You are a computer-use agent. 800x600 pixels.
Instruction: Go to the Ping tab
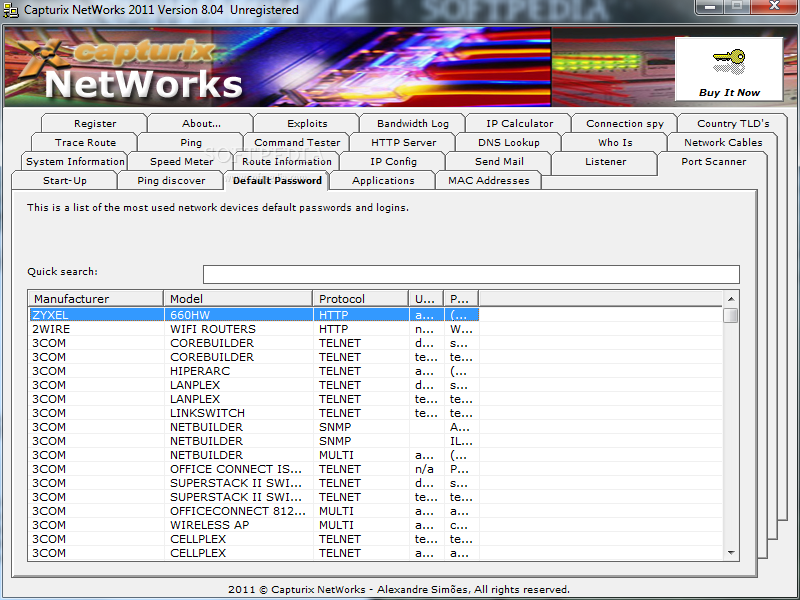[191, 142]
